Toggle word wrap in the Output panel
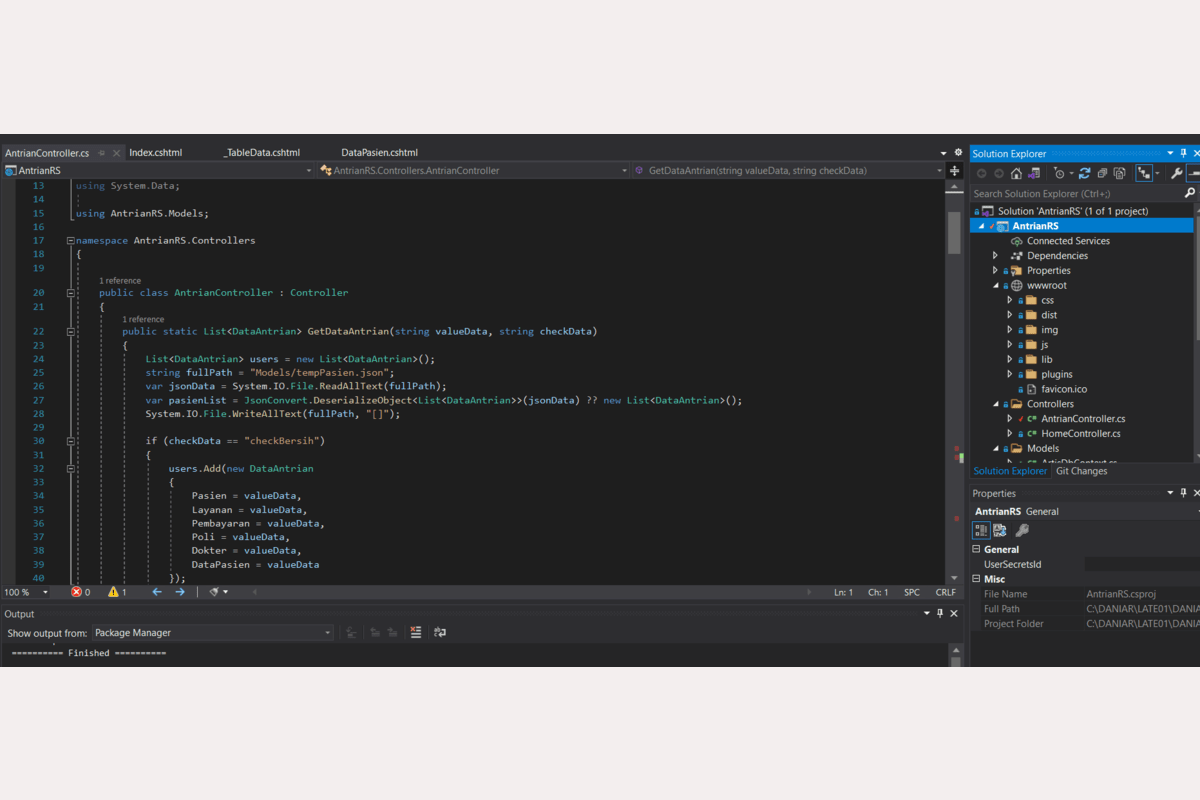The width and height of the screenshot is (1200, 800). 439,632
